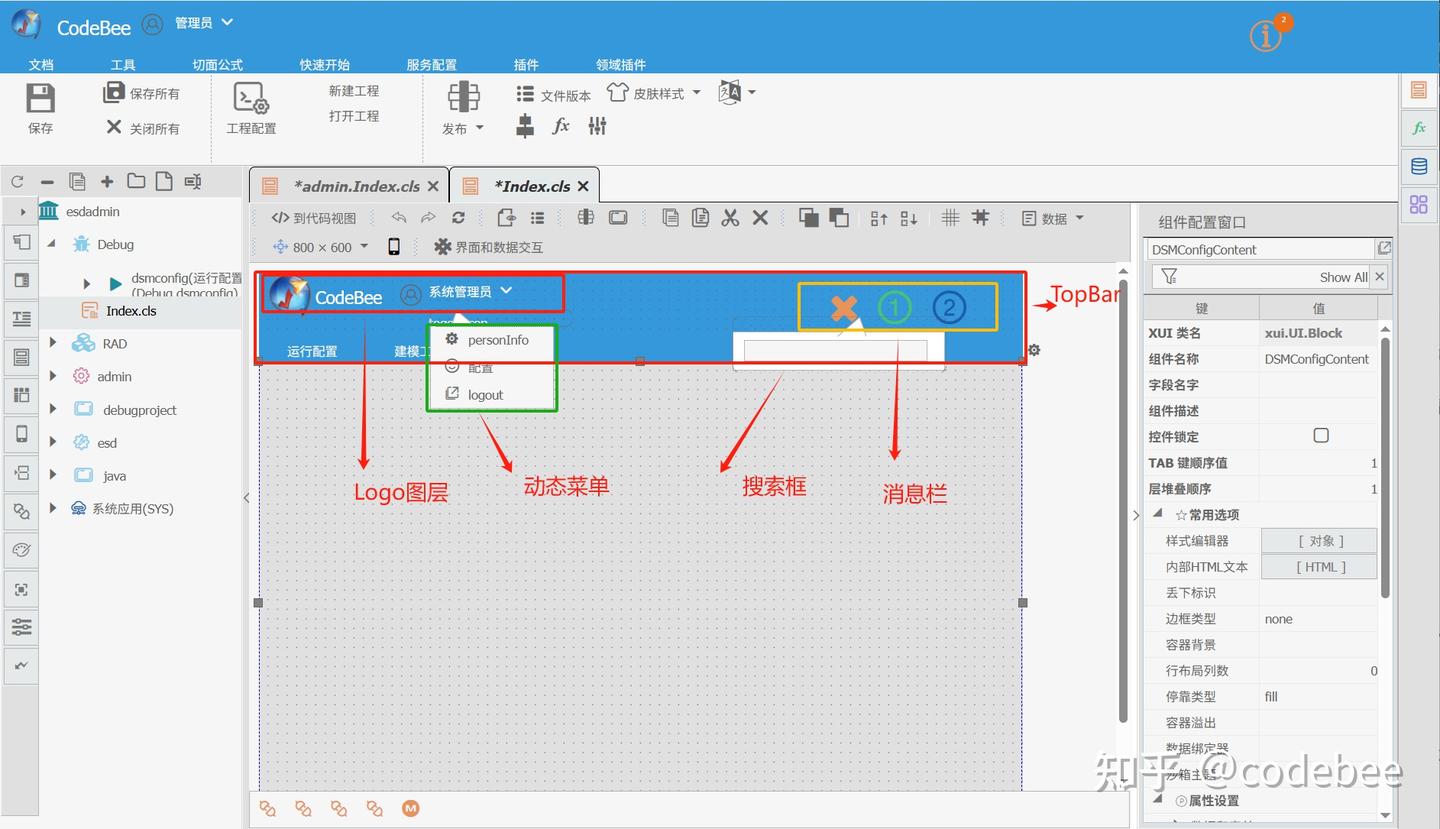Image resolution: width=1440 pixels, height=829 pixels.
Task: Click the [ 对象 ] 样式编辑器 button
Action: 1320,541
